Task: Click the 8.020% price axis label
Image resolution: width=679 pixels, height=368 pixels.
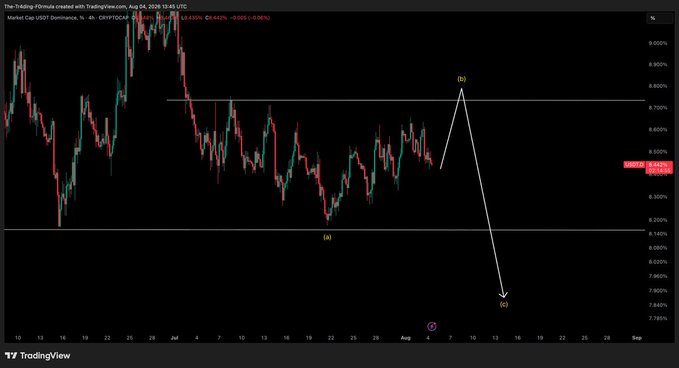Action: click(x=657, y=262)
